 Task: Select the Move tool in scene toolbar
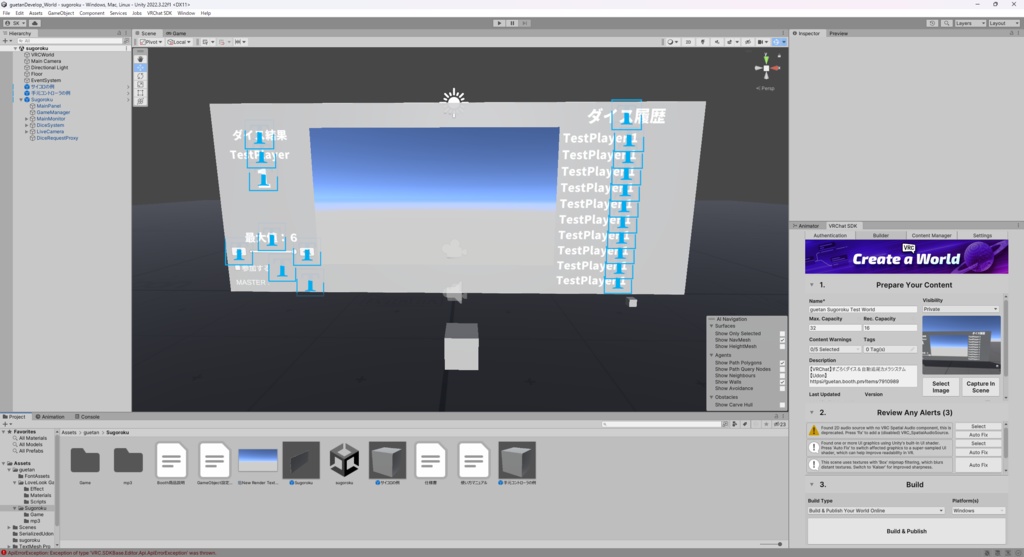pyautogui.click(x=140, y=67)
